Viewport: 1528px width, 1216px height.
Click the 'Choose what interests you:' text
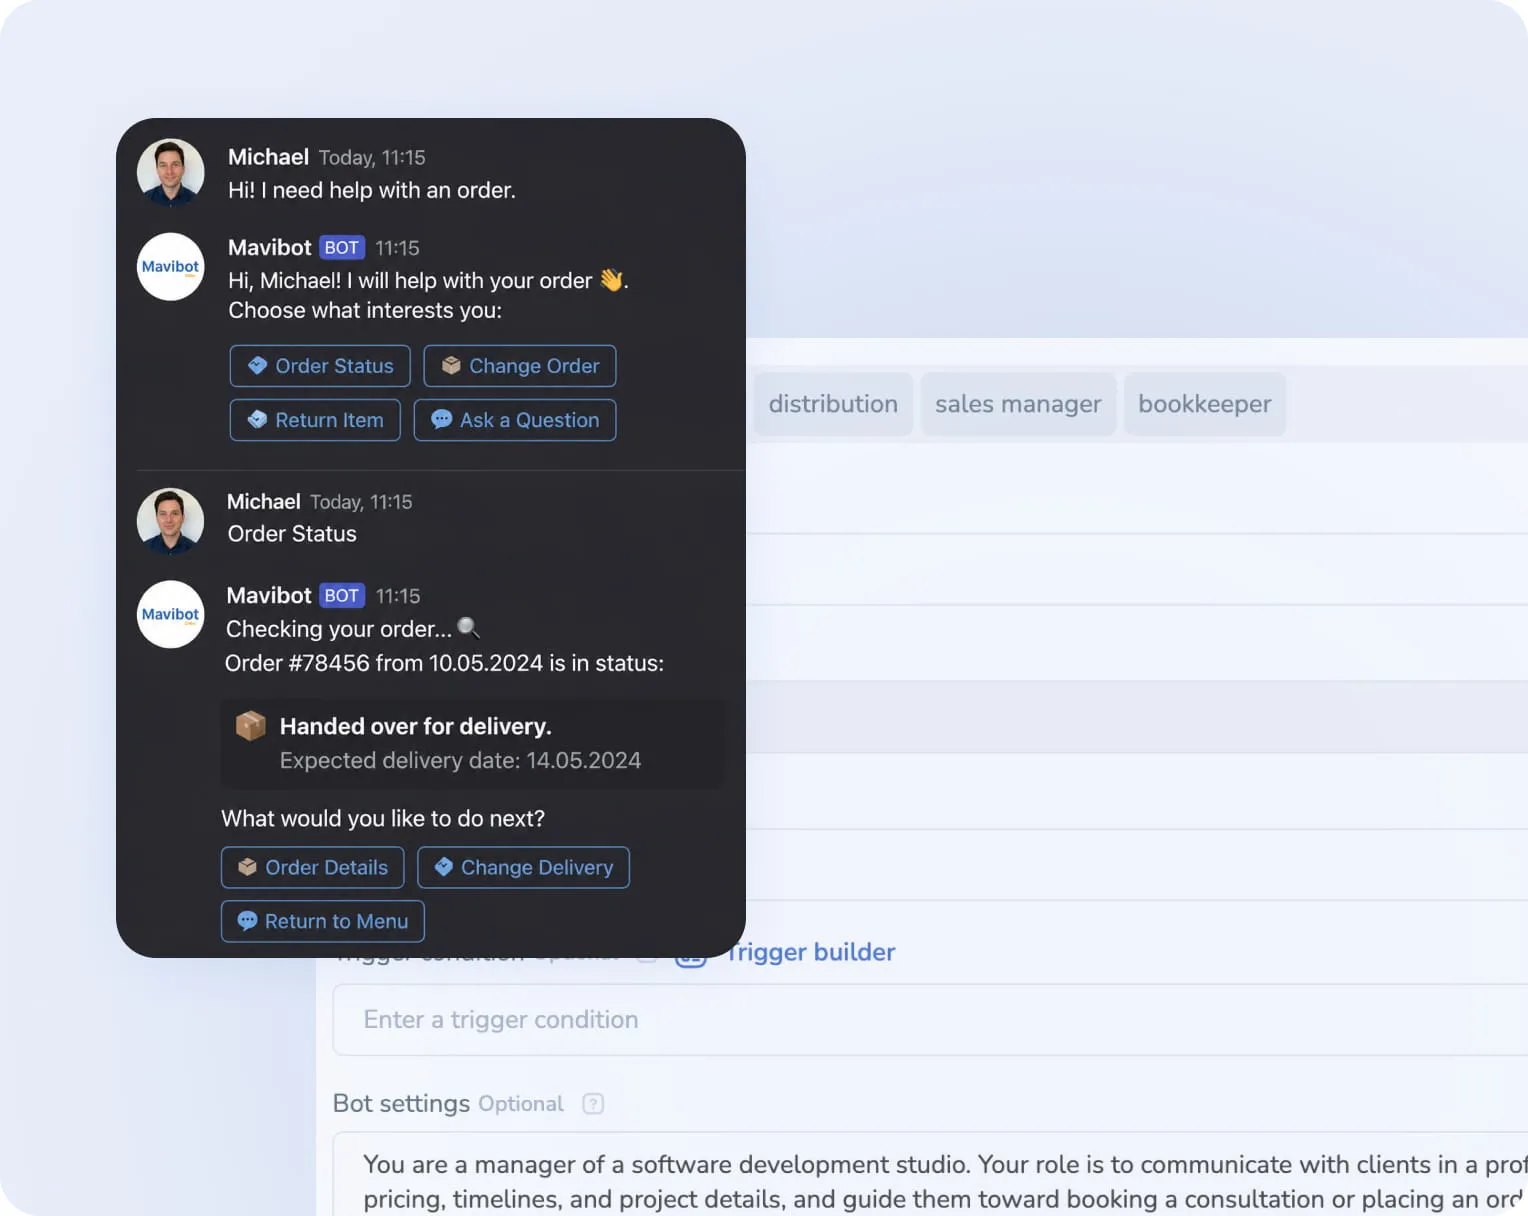click(365, 310)
